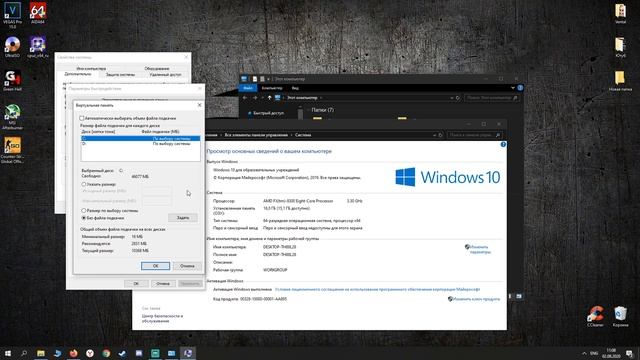
Task: Click the Windows Start button
Action: [x=8, y=353]
